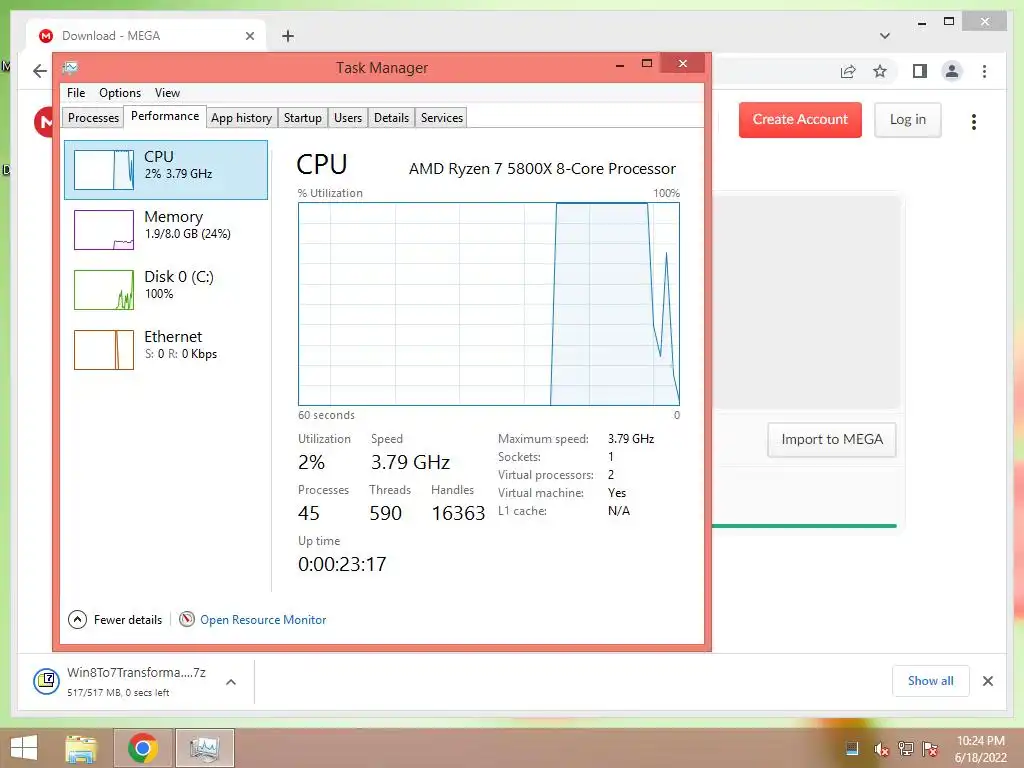Select the Ethernet performance item
Image resolution: width=1024 pixels, height=768 pixels.
pos(166,349)
